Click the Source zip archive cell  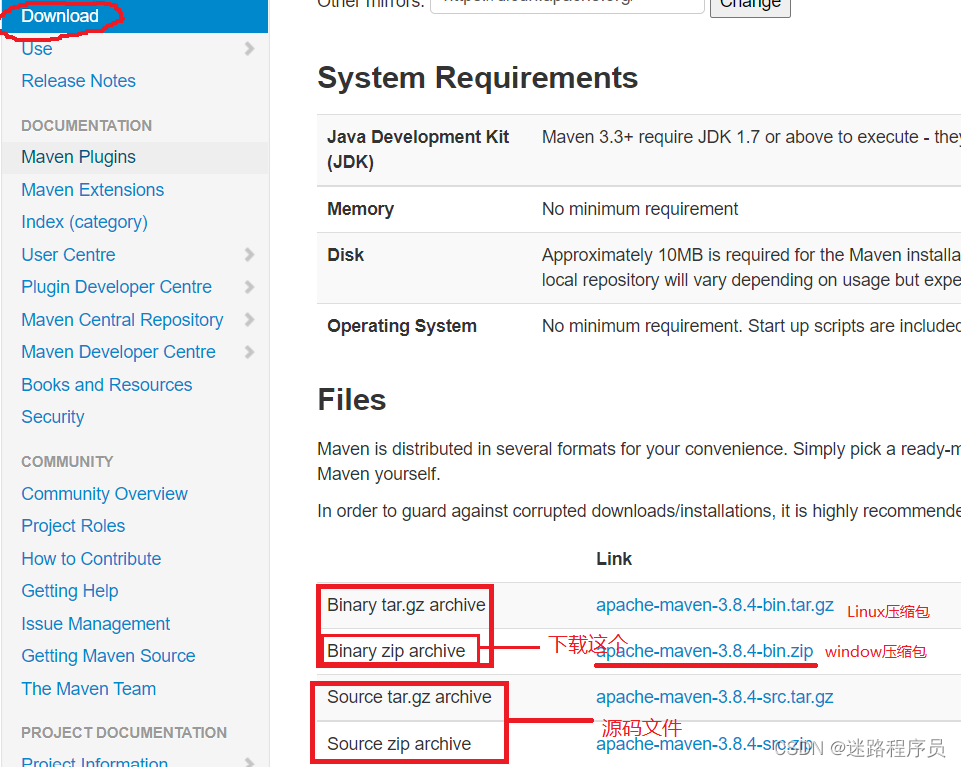(x=399, y=744)
